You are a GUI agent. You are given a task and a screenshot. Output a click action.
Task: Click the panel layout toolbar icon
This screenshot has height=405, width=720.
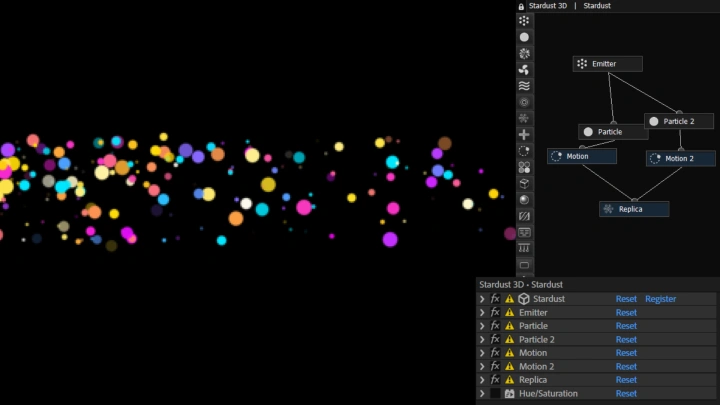(x=524, y=232)
